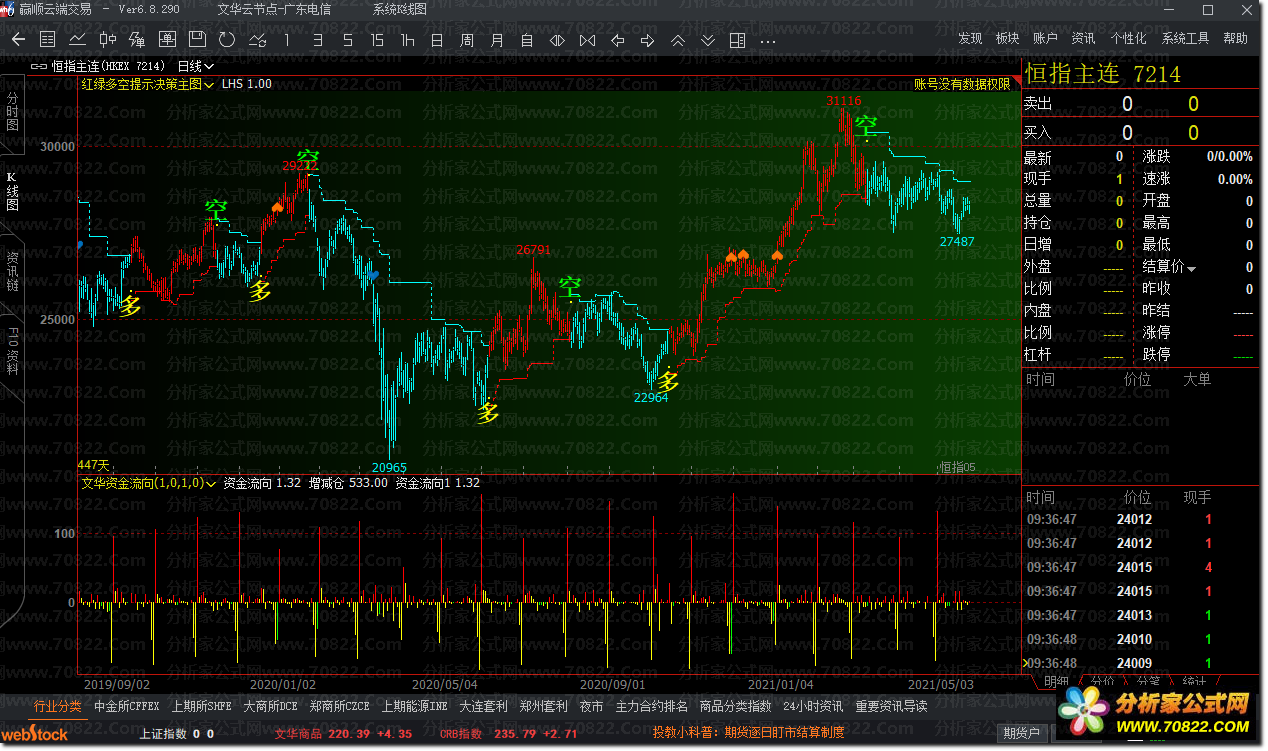Screen dimensions: 1268x751
Task: Select the candlestick K-line chart icon
Action: (107, 40)
